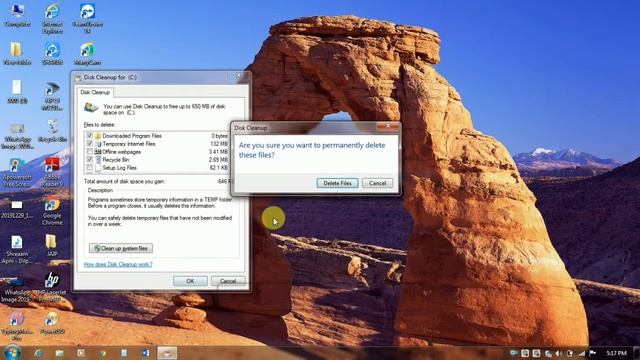Open the network status tray icon
Screen dimensions: 640x360
pyautogui.click(x=582, y=353)
